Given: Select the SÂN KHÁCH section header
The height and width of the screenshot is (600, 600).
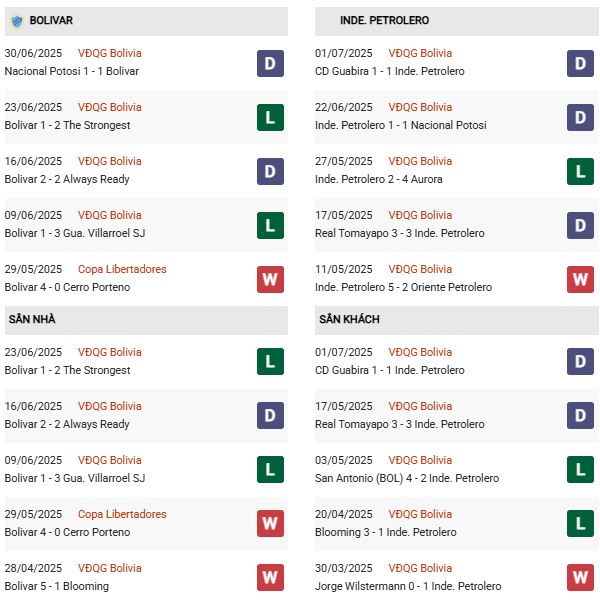Looking at the screenshot, I should tap(349, 319).
